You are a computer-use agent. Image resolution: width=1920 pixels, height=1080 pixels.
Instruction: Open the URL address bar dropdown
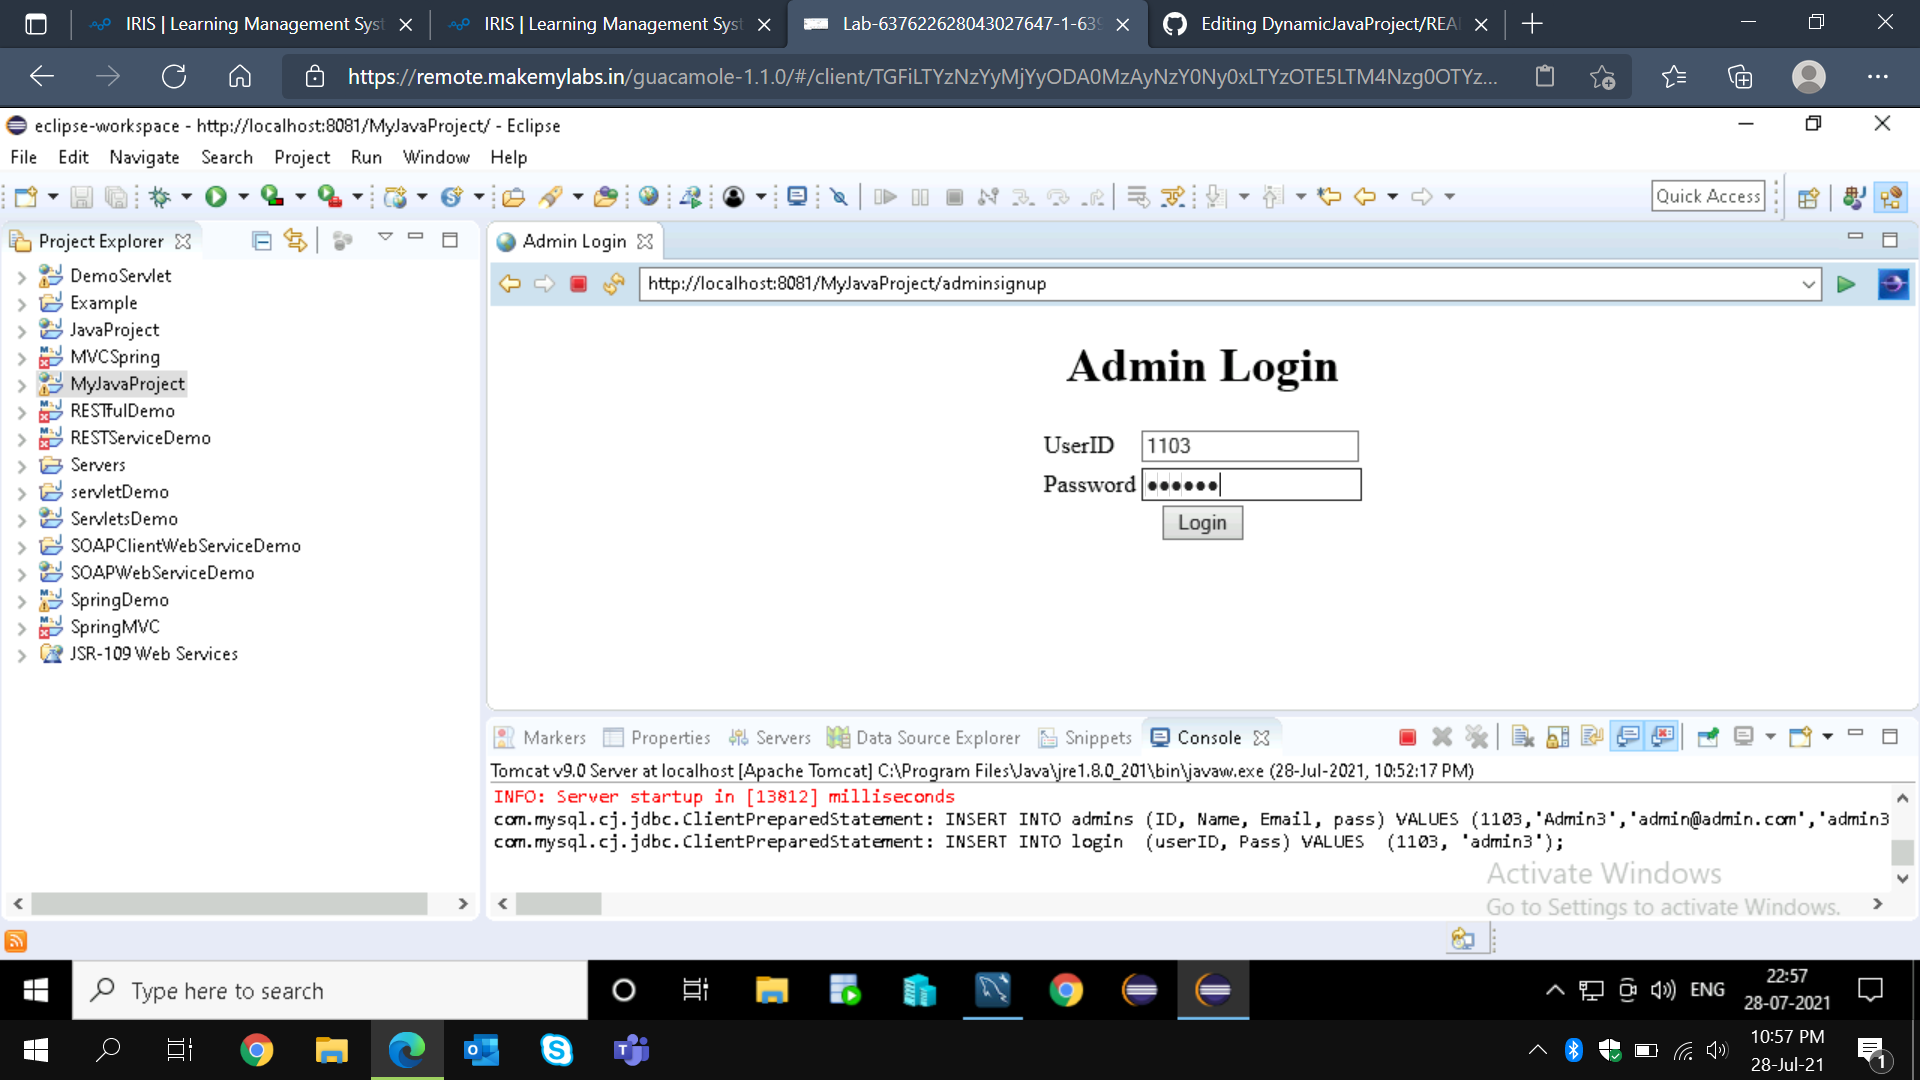coord(1808,284)
